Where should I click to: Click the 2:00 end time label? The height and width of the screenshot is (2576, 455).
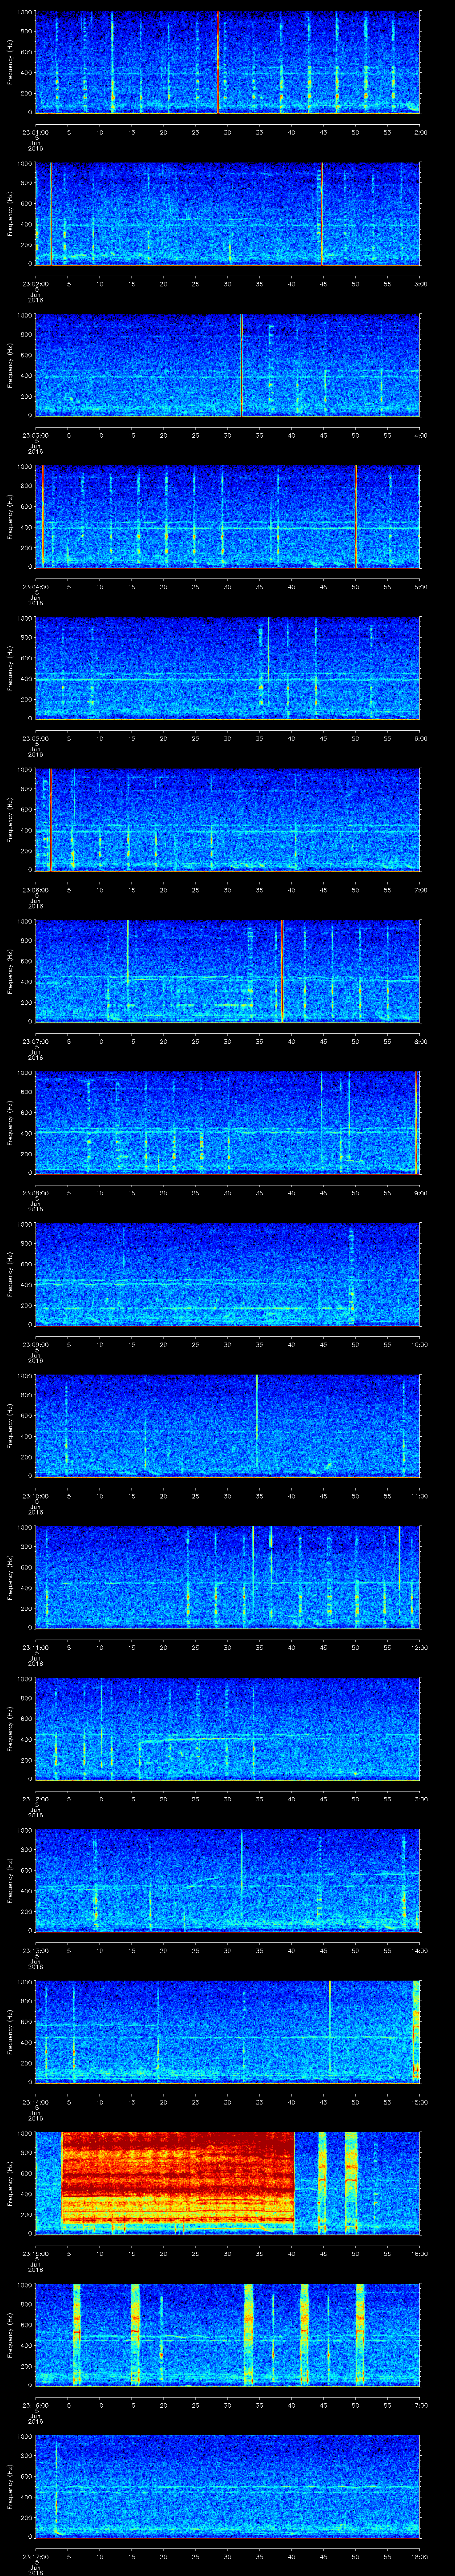420,132
